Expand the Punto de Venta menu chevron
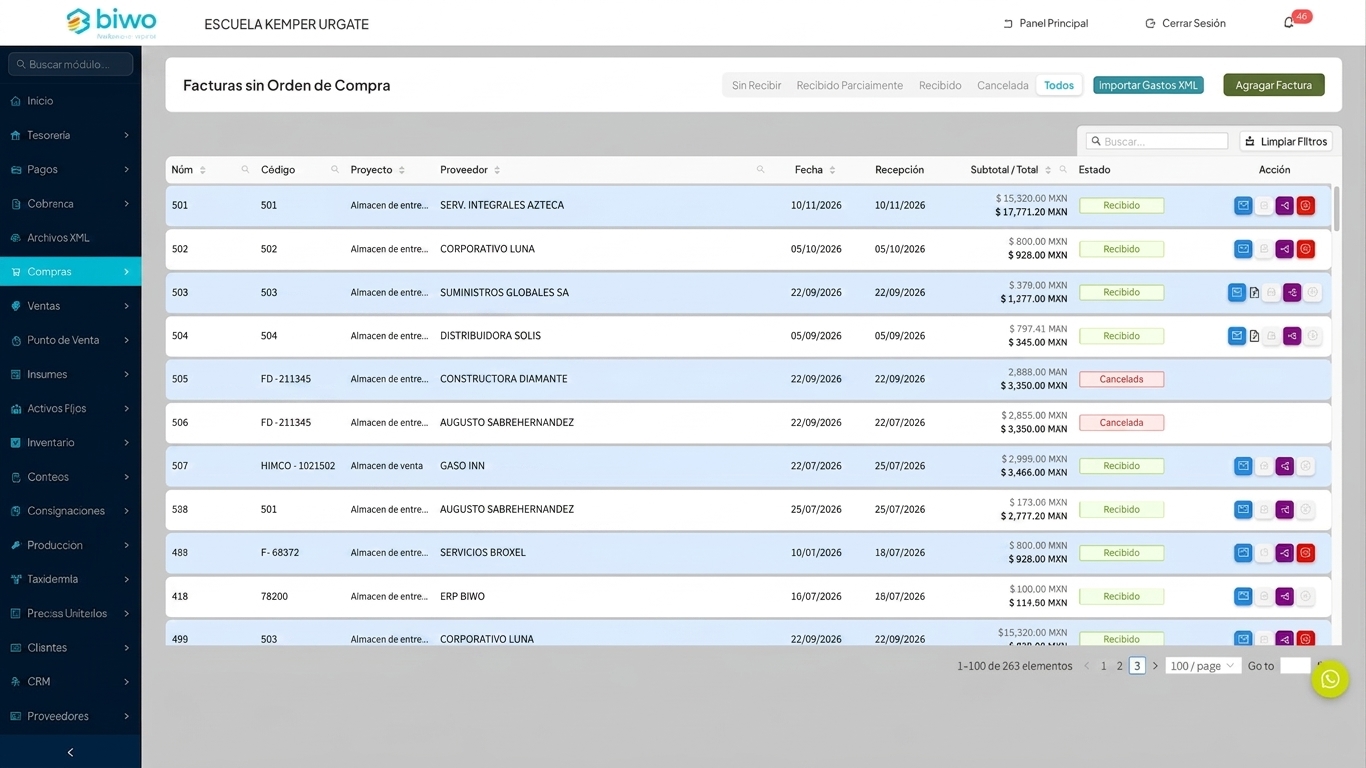The image size is (1366, 768). (126, 340)
